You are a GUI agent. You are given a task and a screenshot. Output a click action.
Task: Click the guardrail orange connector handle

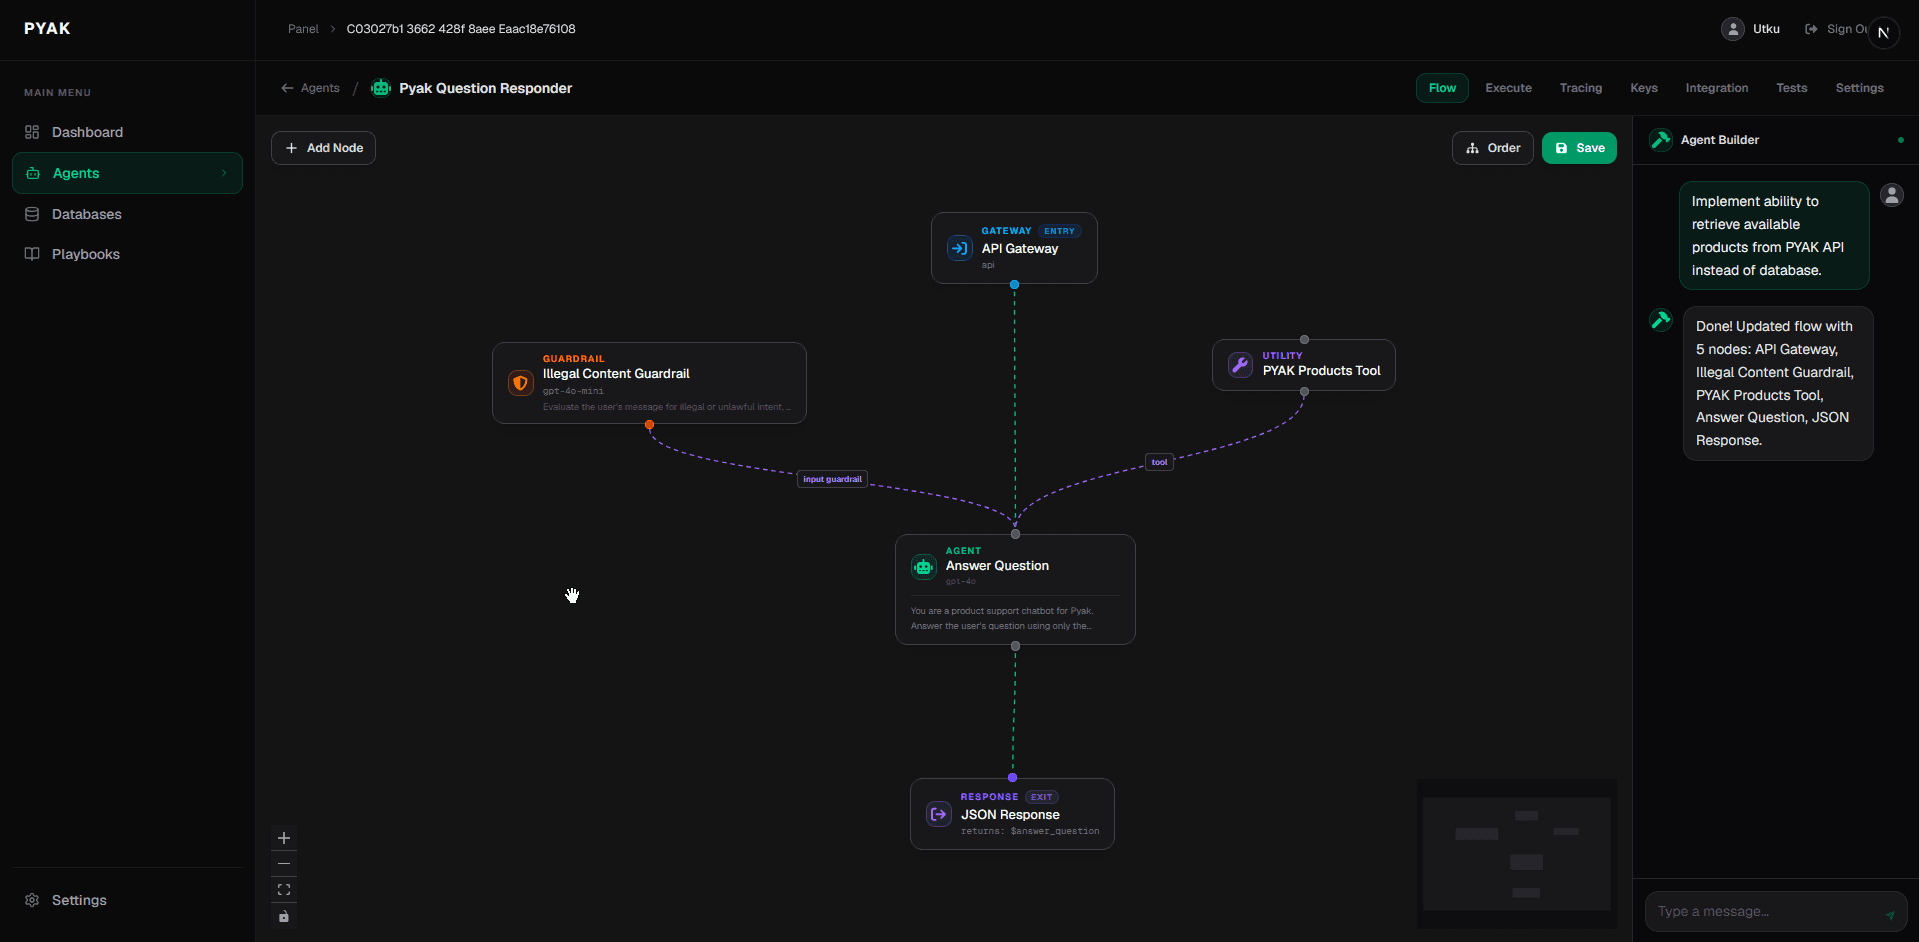click(650, 425)
